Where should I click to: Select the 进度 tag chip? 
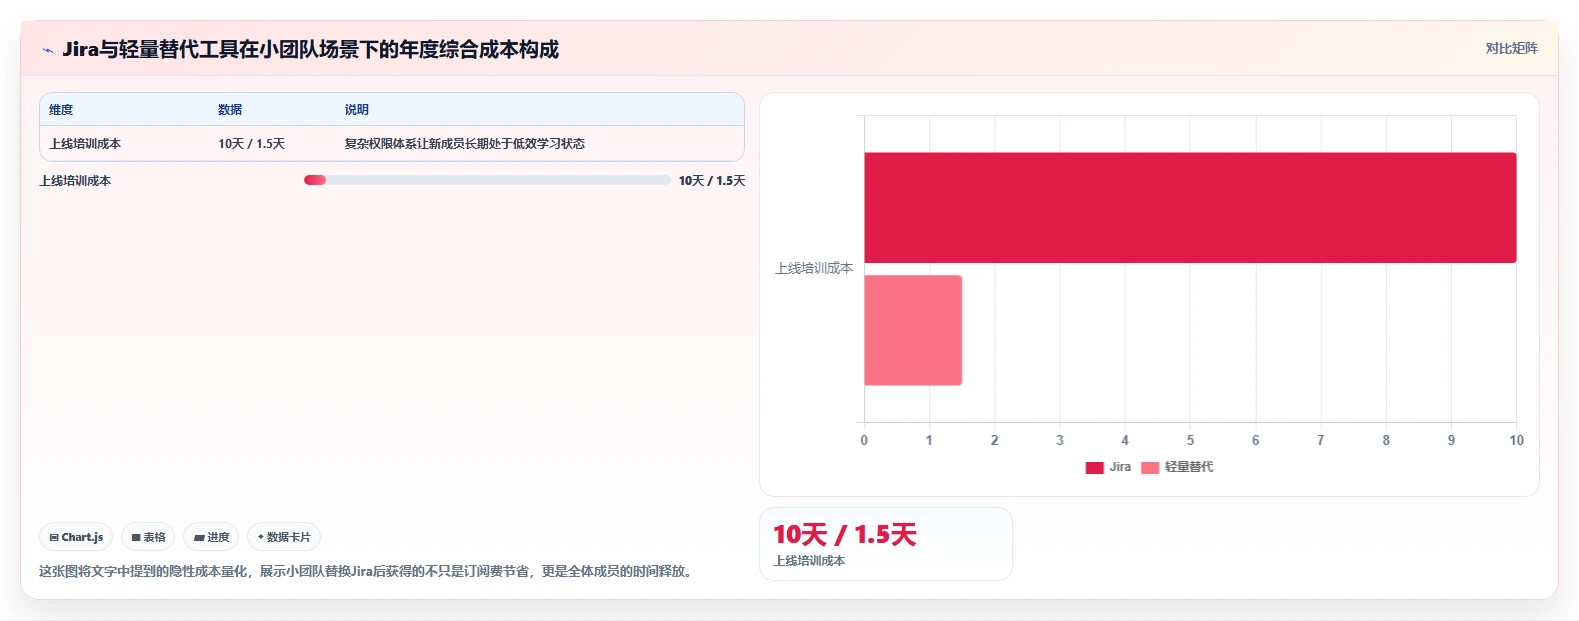pyautogui.click(x=211, y=537)
